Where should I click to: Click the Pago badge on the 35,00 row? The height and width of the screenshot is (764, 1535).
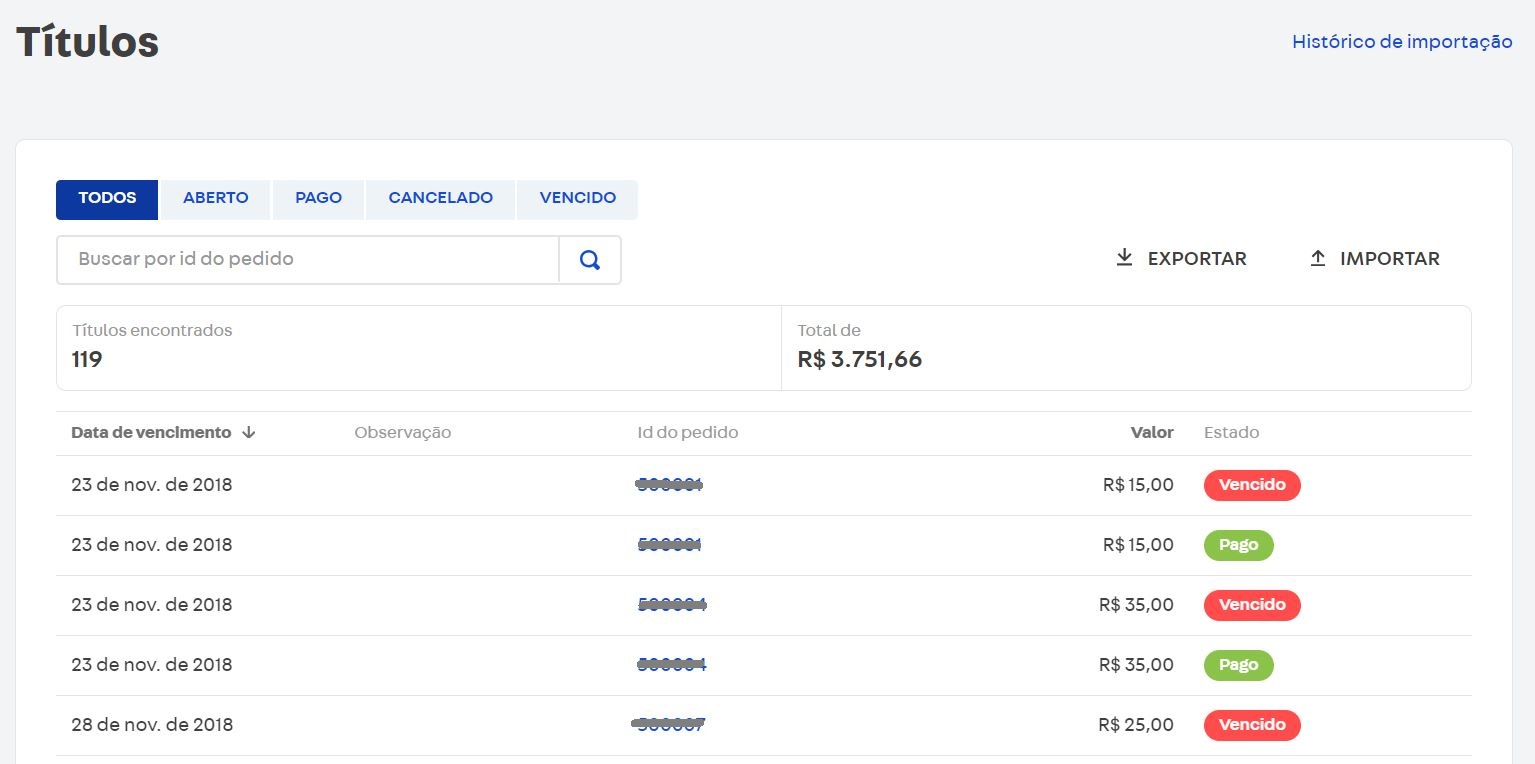pos(1238,665)
